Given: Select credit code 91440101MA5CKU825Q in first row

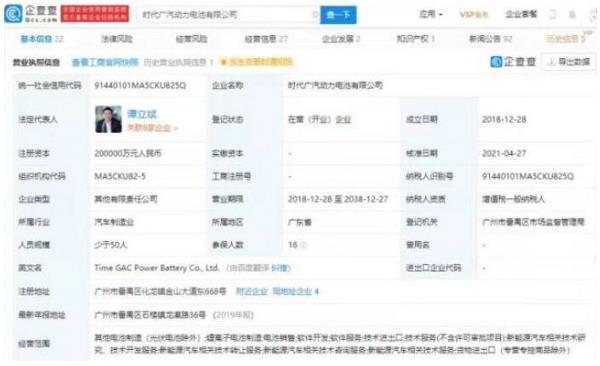Looking at the screenshot, I should click(140, 85).
